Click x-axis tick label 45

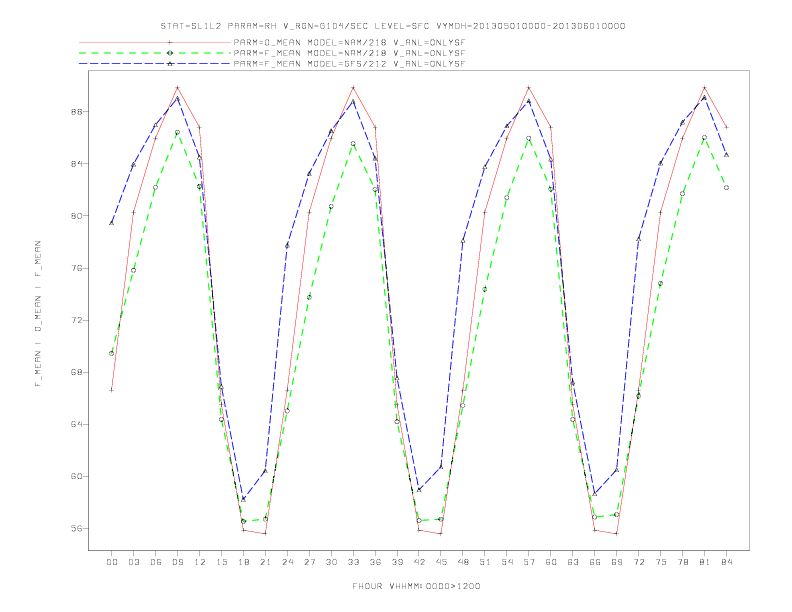click(441, 562)
